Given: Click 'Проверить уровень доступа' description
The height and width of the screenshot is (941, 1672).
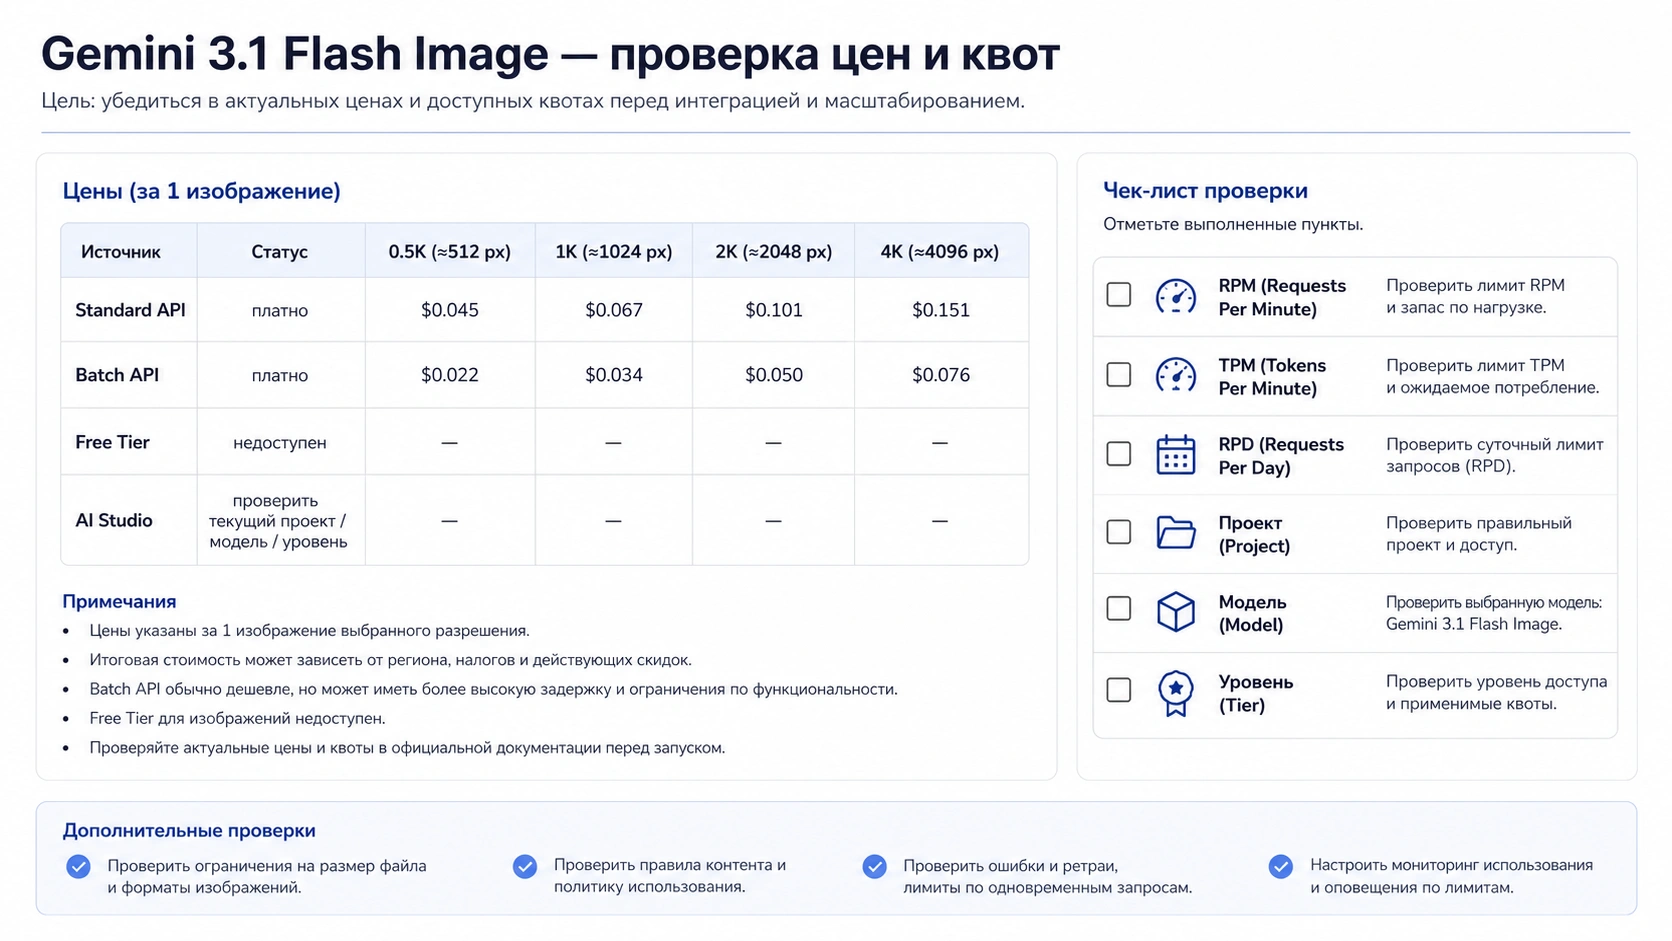Looking at the screenshot, I should [1496, 692].
